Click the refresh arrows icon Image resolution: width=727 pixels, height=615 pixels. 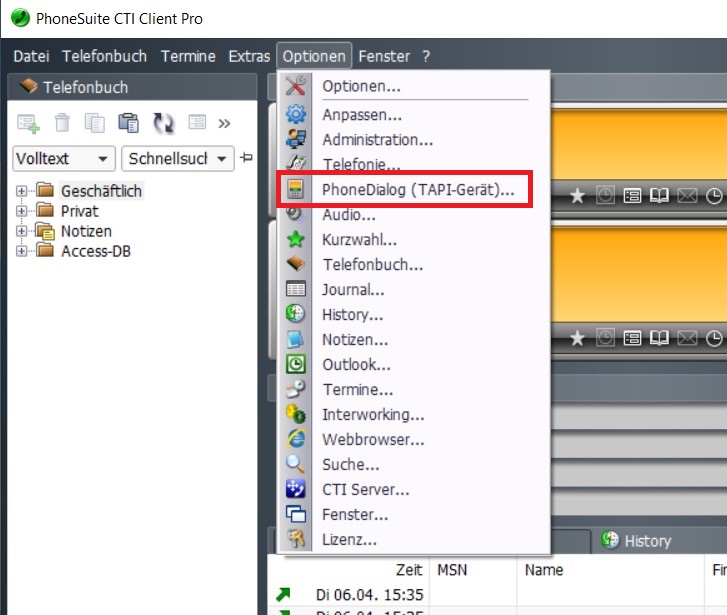pyautogui.click(x=163, y=123)
